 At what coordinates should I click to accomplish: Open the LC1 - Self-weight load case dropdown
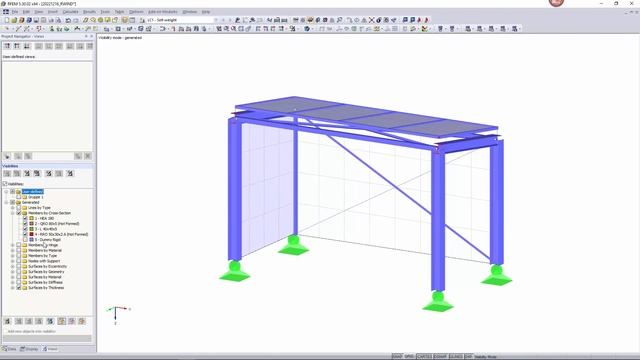pyautogui.click(x=216, y=20)
